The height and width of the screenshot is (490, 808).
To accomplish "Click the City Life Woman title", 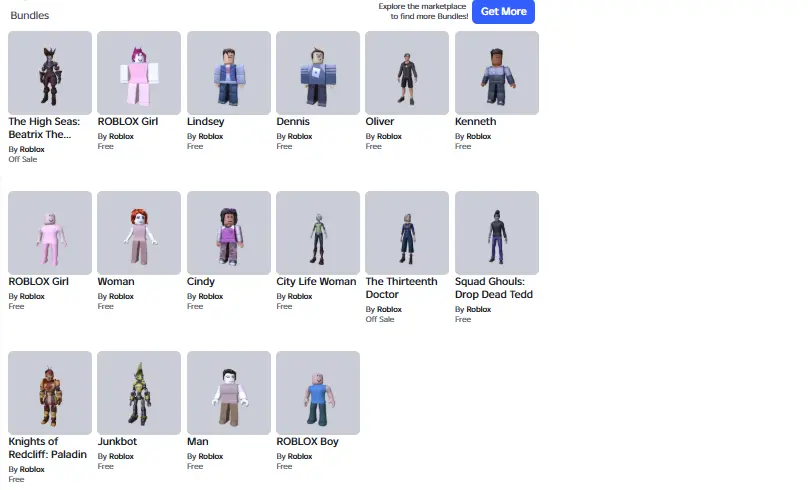I will point(316,282).
